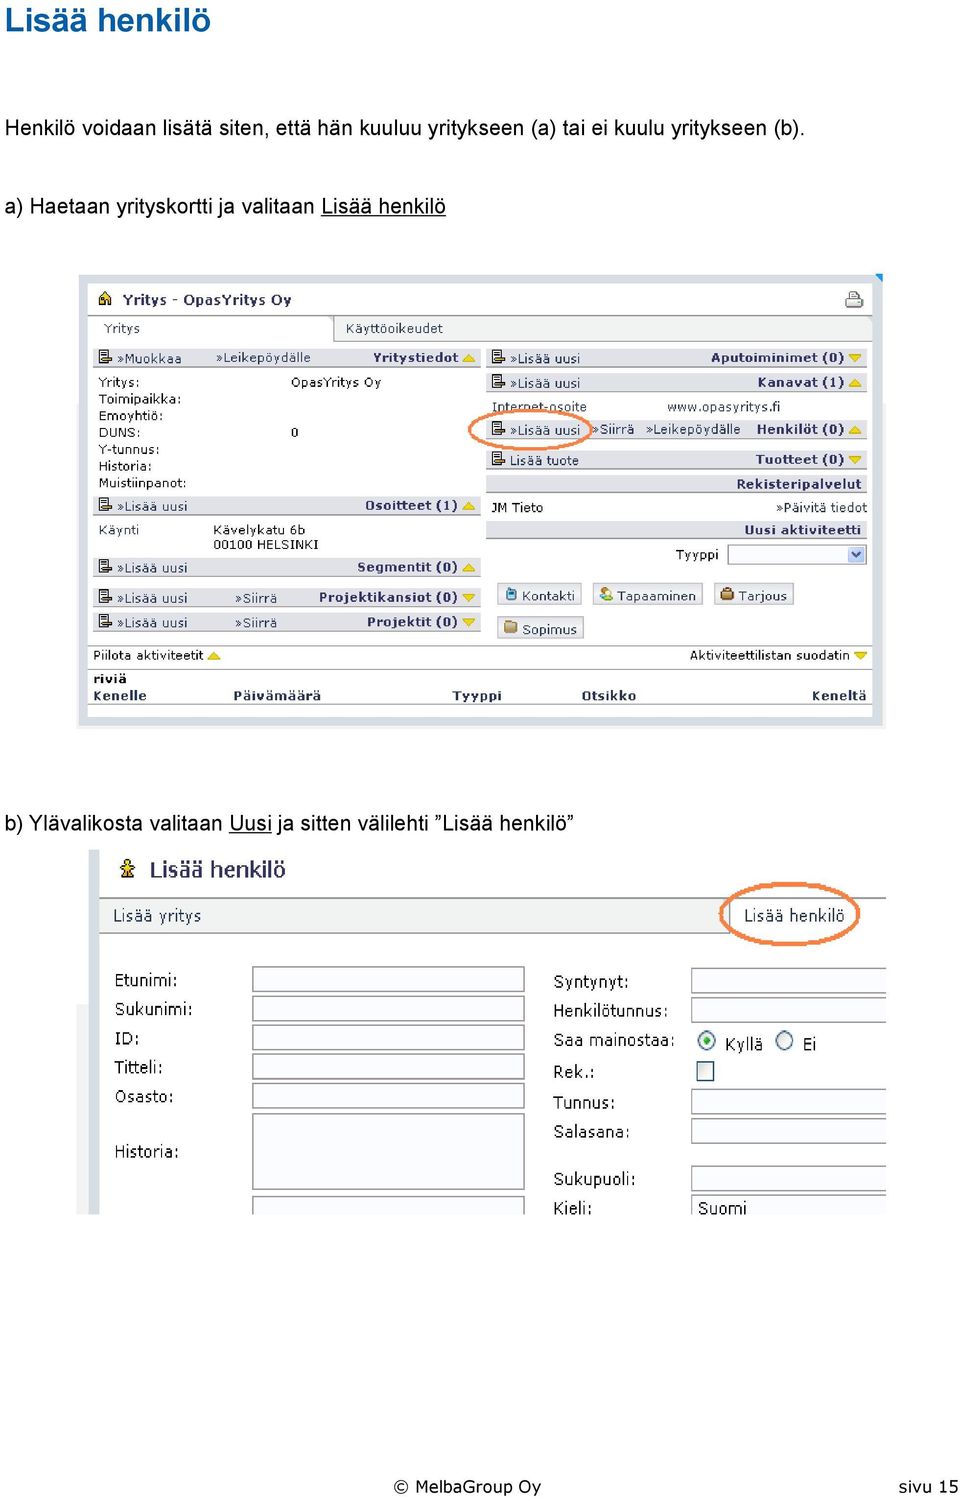Click the Etunimi input field
The height and width of the screenshot is (1497, 960).
(388, 979)
